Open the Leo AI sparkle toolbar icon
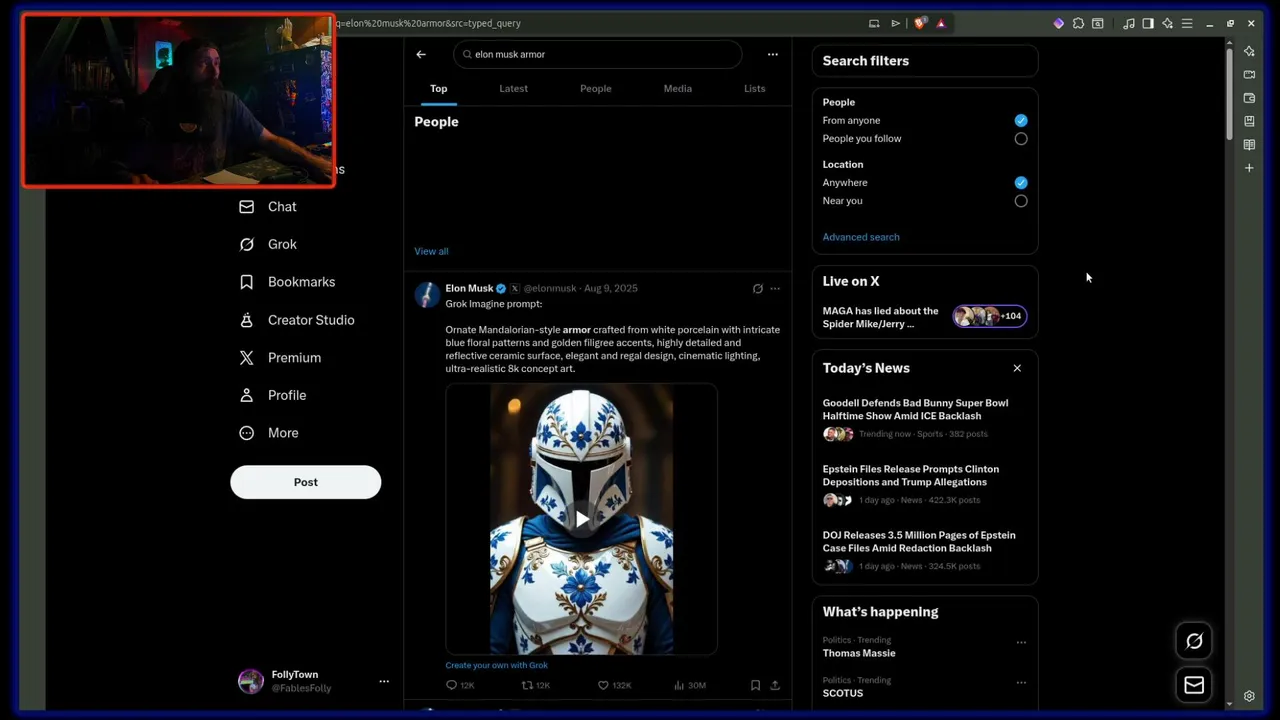Screen dimensions: 1280x720 pyautogui.click(x=1167, y=23)
